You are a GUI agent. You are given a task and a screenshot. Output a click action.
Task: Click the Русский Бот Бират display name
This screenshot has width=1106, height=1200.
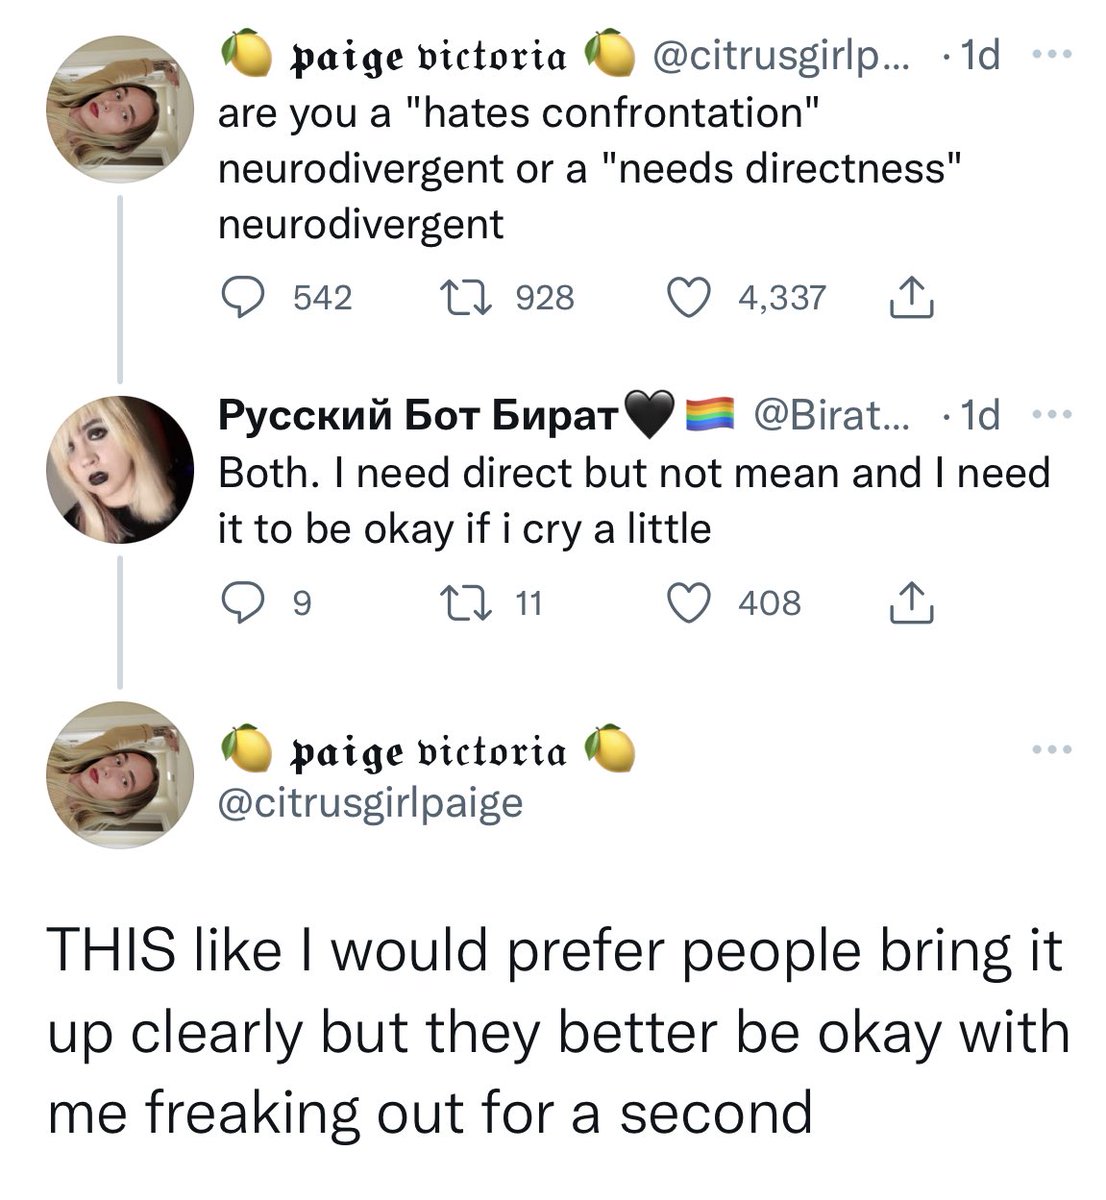click(x=416, y=416)
